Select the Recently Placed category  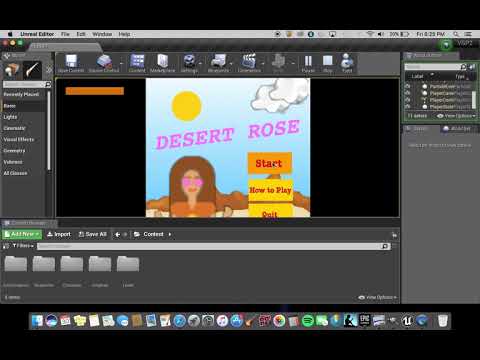[x=21, y=94]
